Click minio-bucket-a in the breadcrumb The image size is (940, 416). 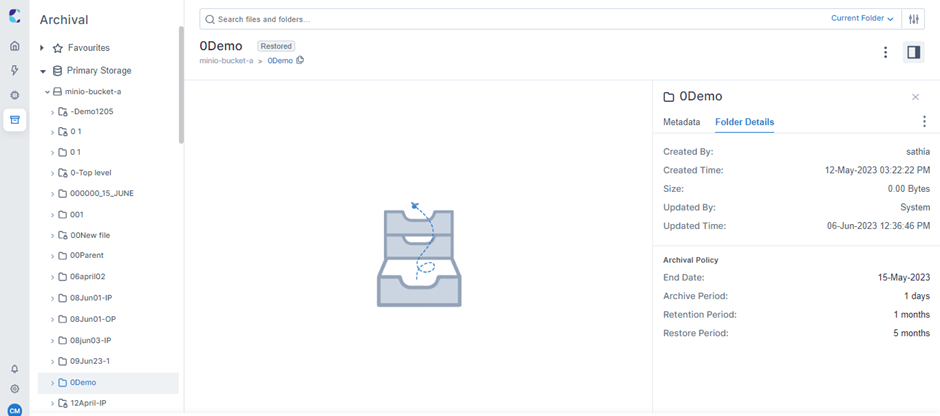[x=227, y=61]
